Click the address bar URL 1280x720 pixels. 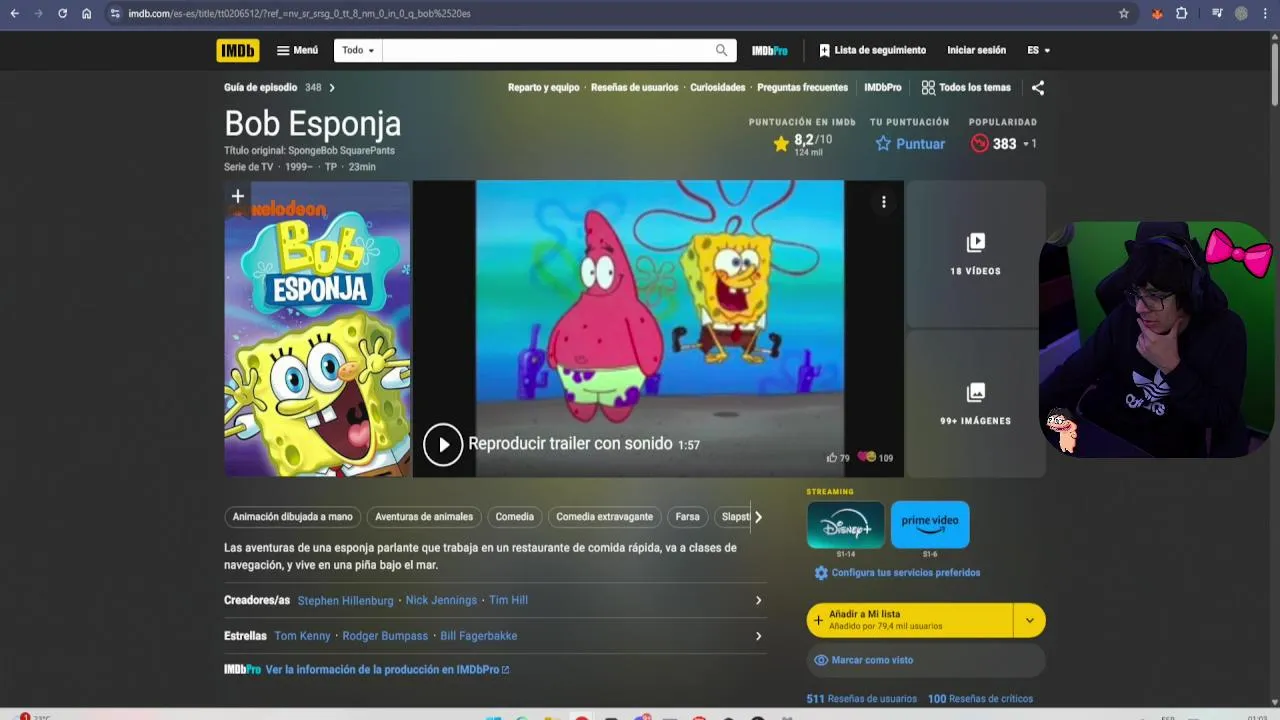click(300, 14)
